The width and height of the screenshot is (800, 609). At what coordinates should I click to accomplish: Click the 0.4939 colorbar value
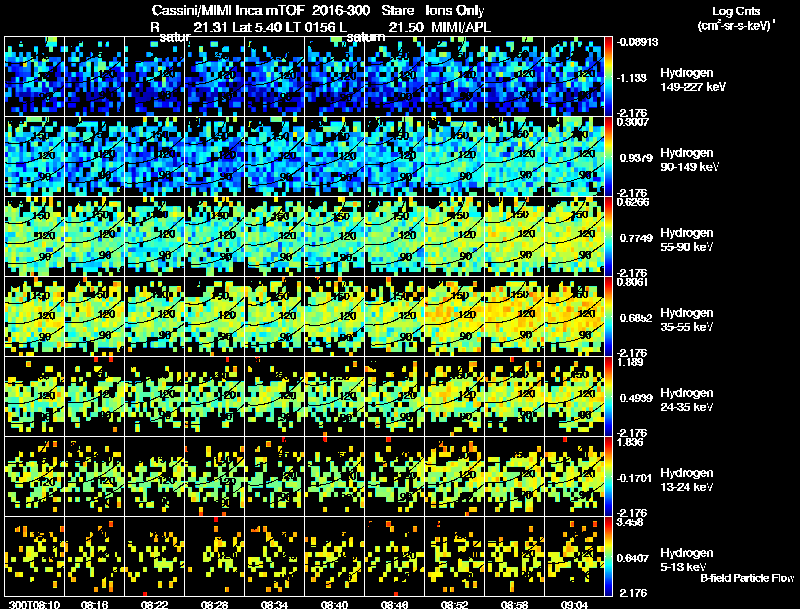click(636, 398)
